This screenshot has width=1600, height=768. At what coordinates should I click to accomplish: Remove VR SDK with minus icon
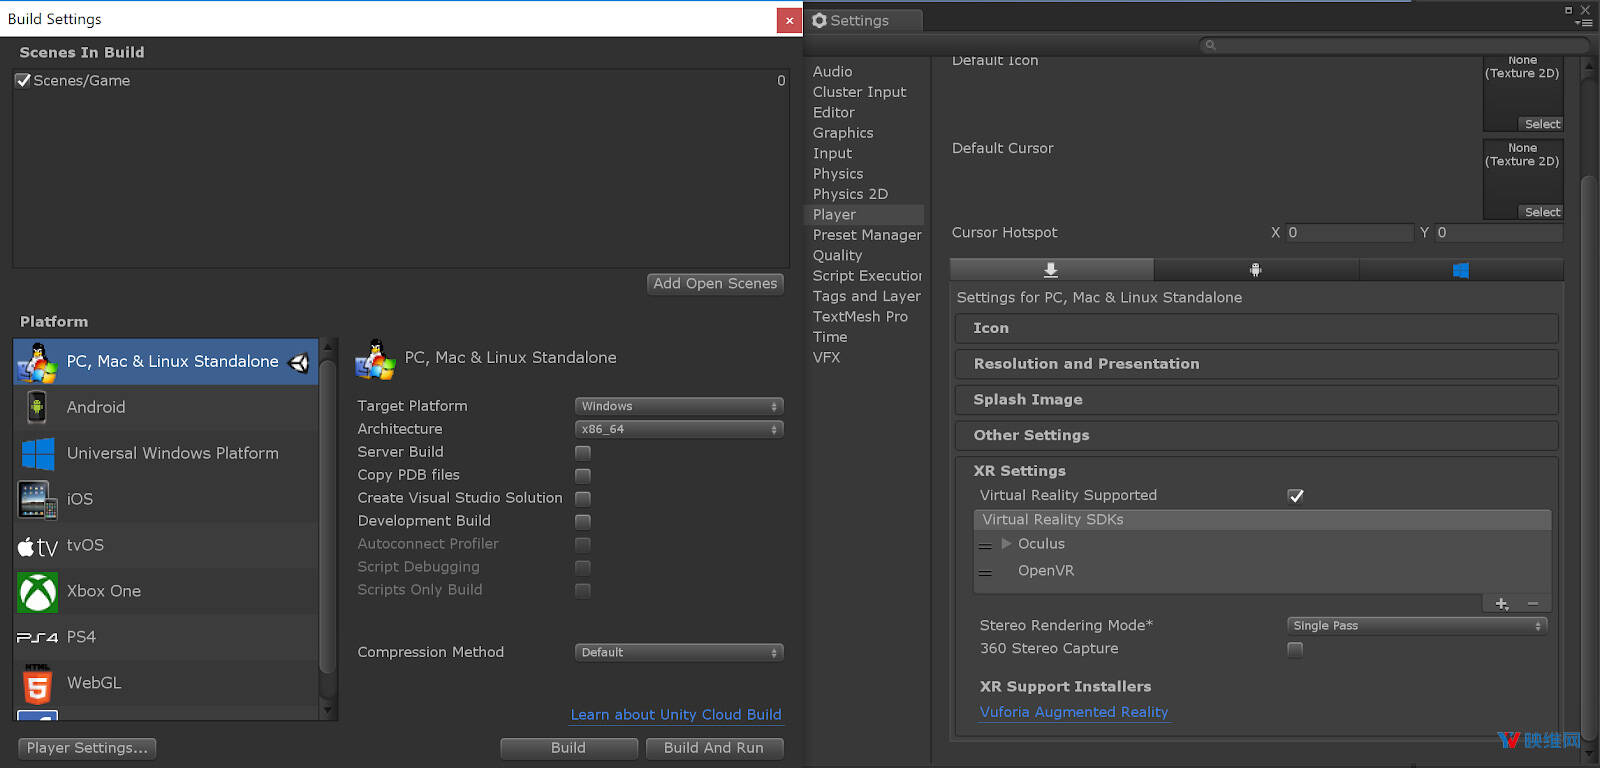pyautogui.click(x=1533, y=604)
